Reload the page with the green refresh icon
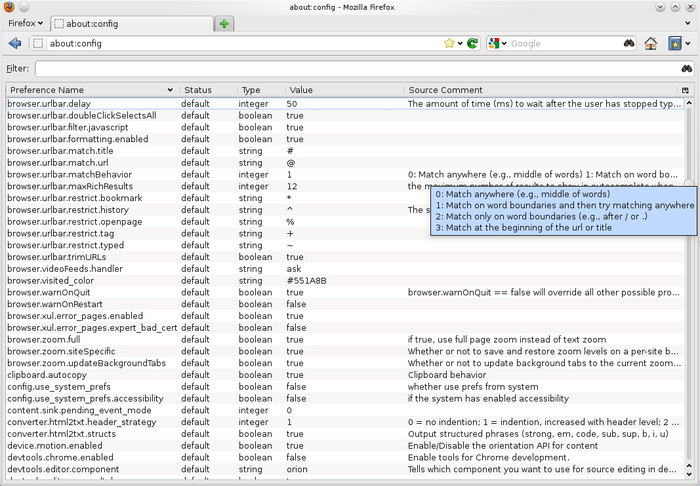Screen dimensions: 700x486 coord(472,43)
